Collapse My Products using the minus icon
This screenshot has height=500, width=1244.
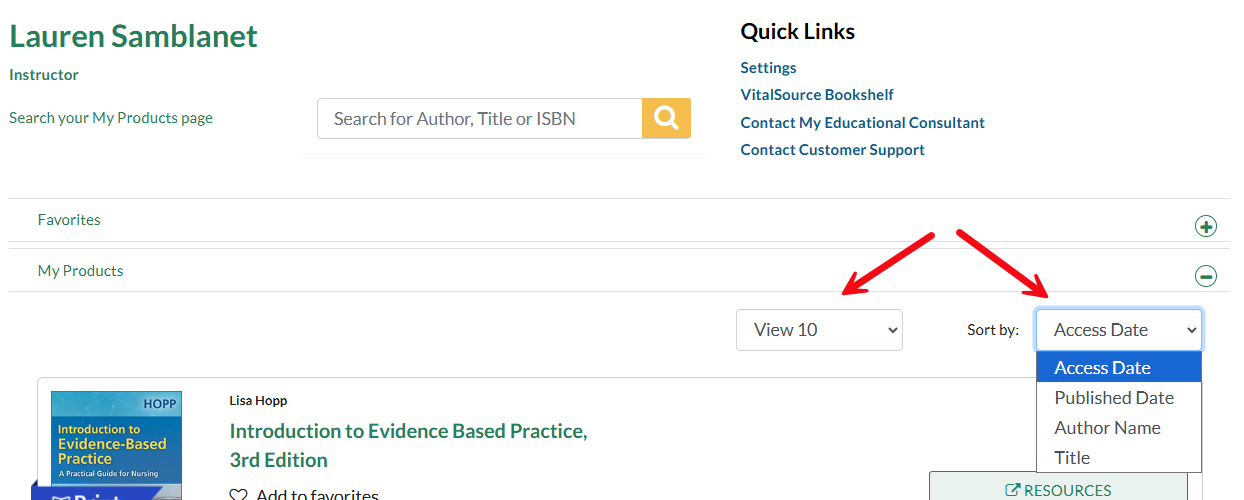(x=1206, y=276)
